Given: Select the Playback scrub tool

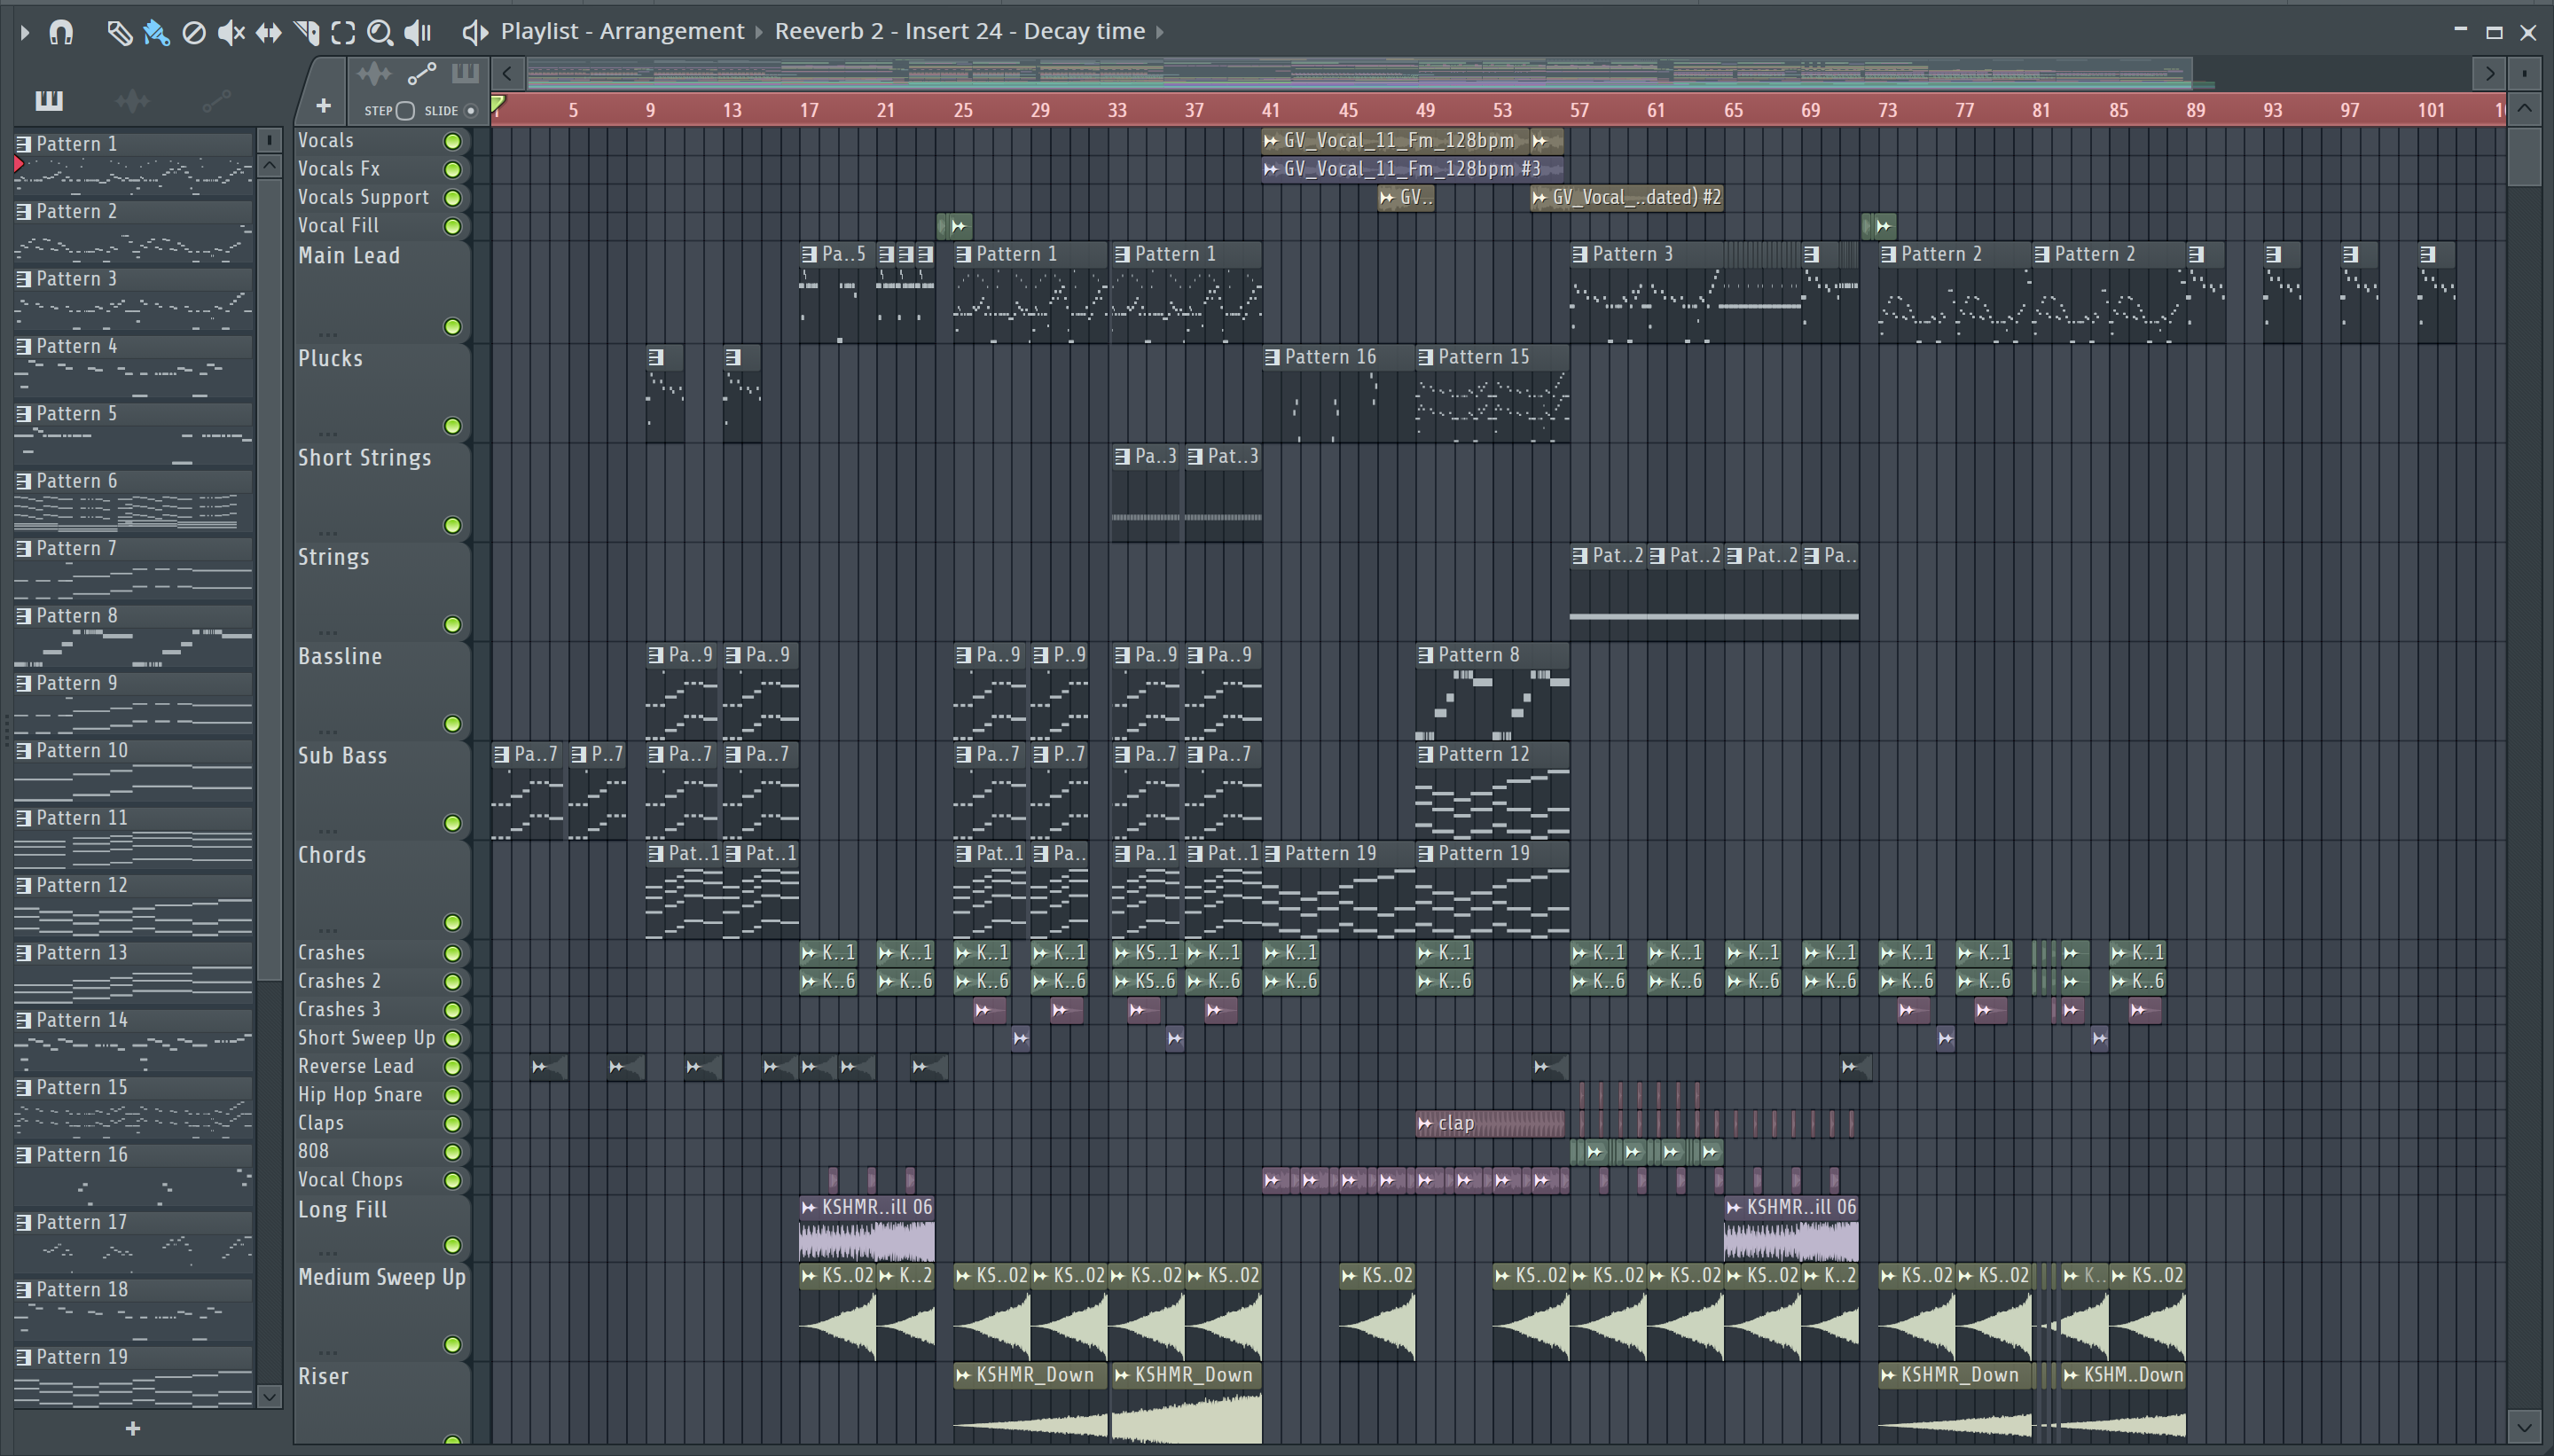Looking at the screenshot, I should click(x=418, y=33).
